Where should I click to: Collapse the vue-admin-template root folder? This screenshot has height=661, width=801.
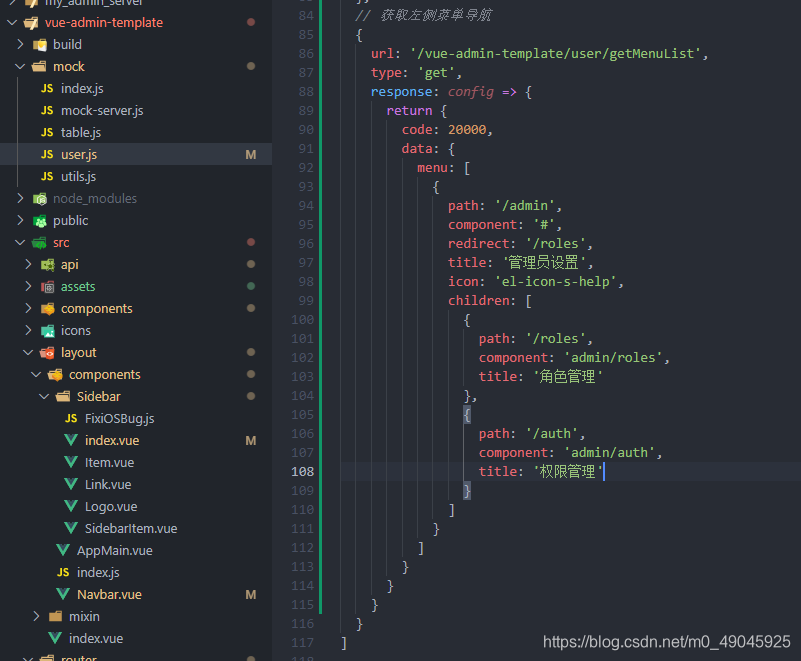[x=12, y=22]
